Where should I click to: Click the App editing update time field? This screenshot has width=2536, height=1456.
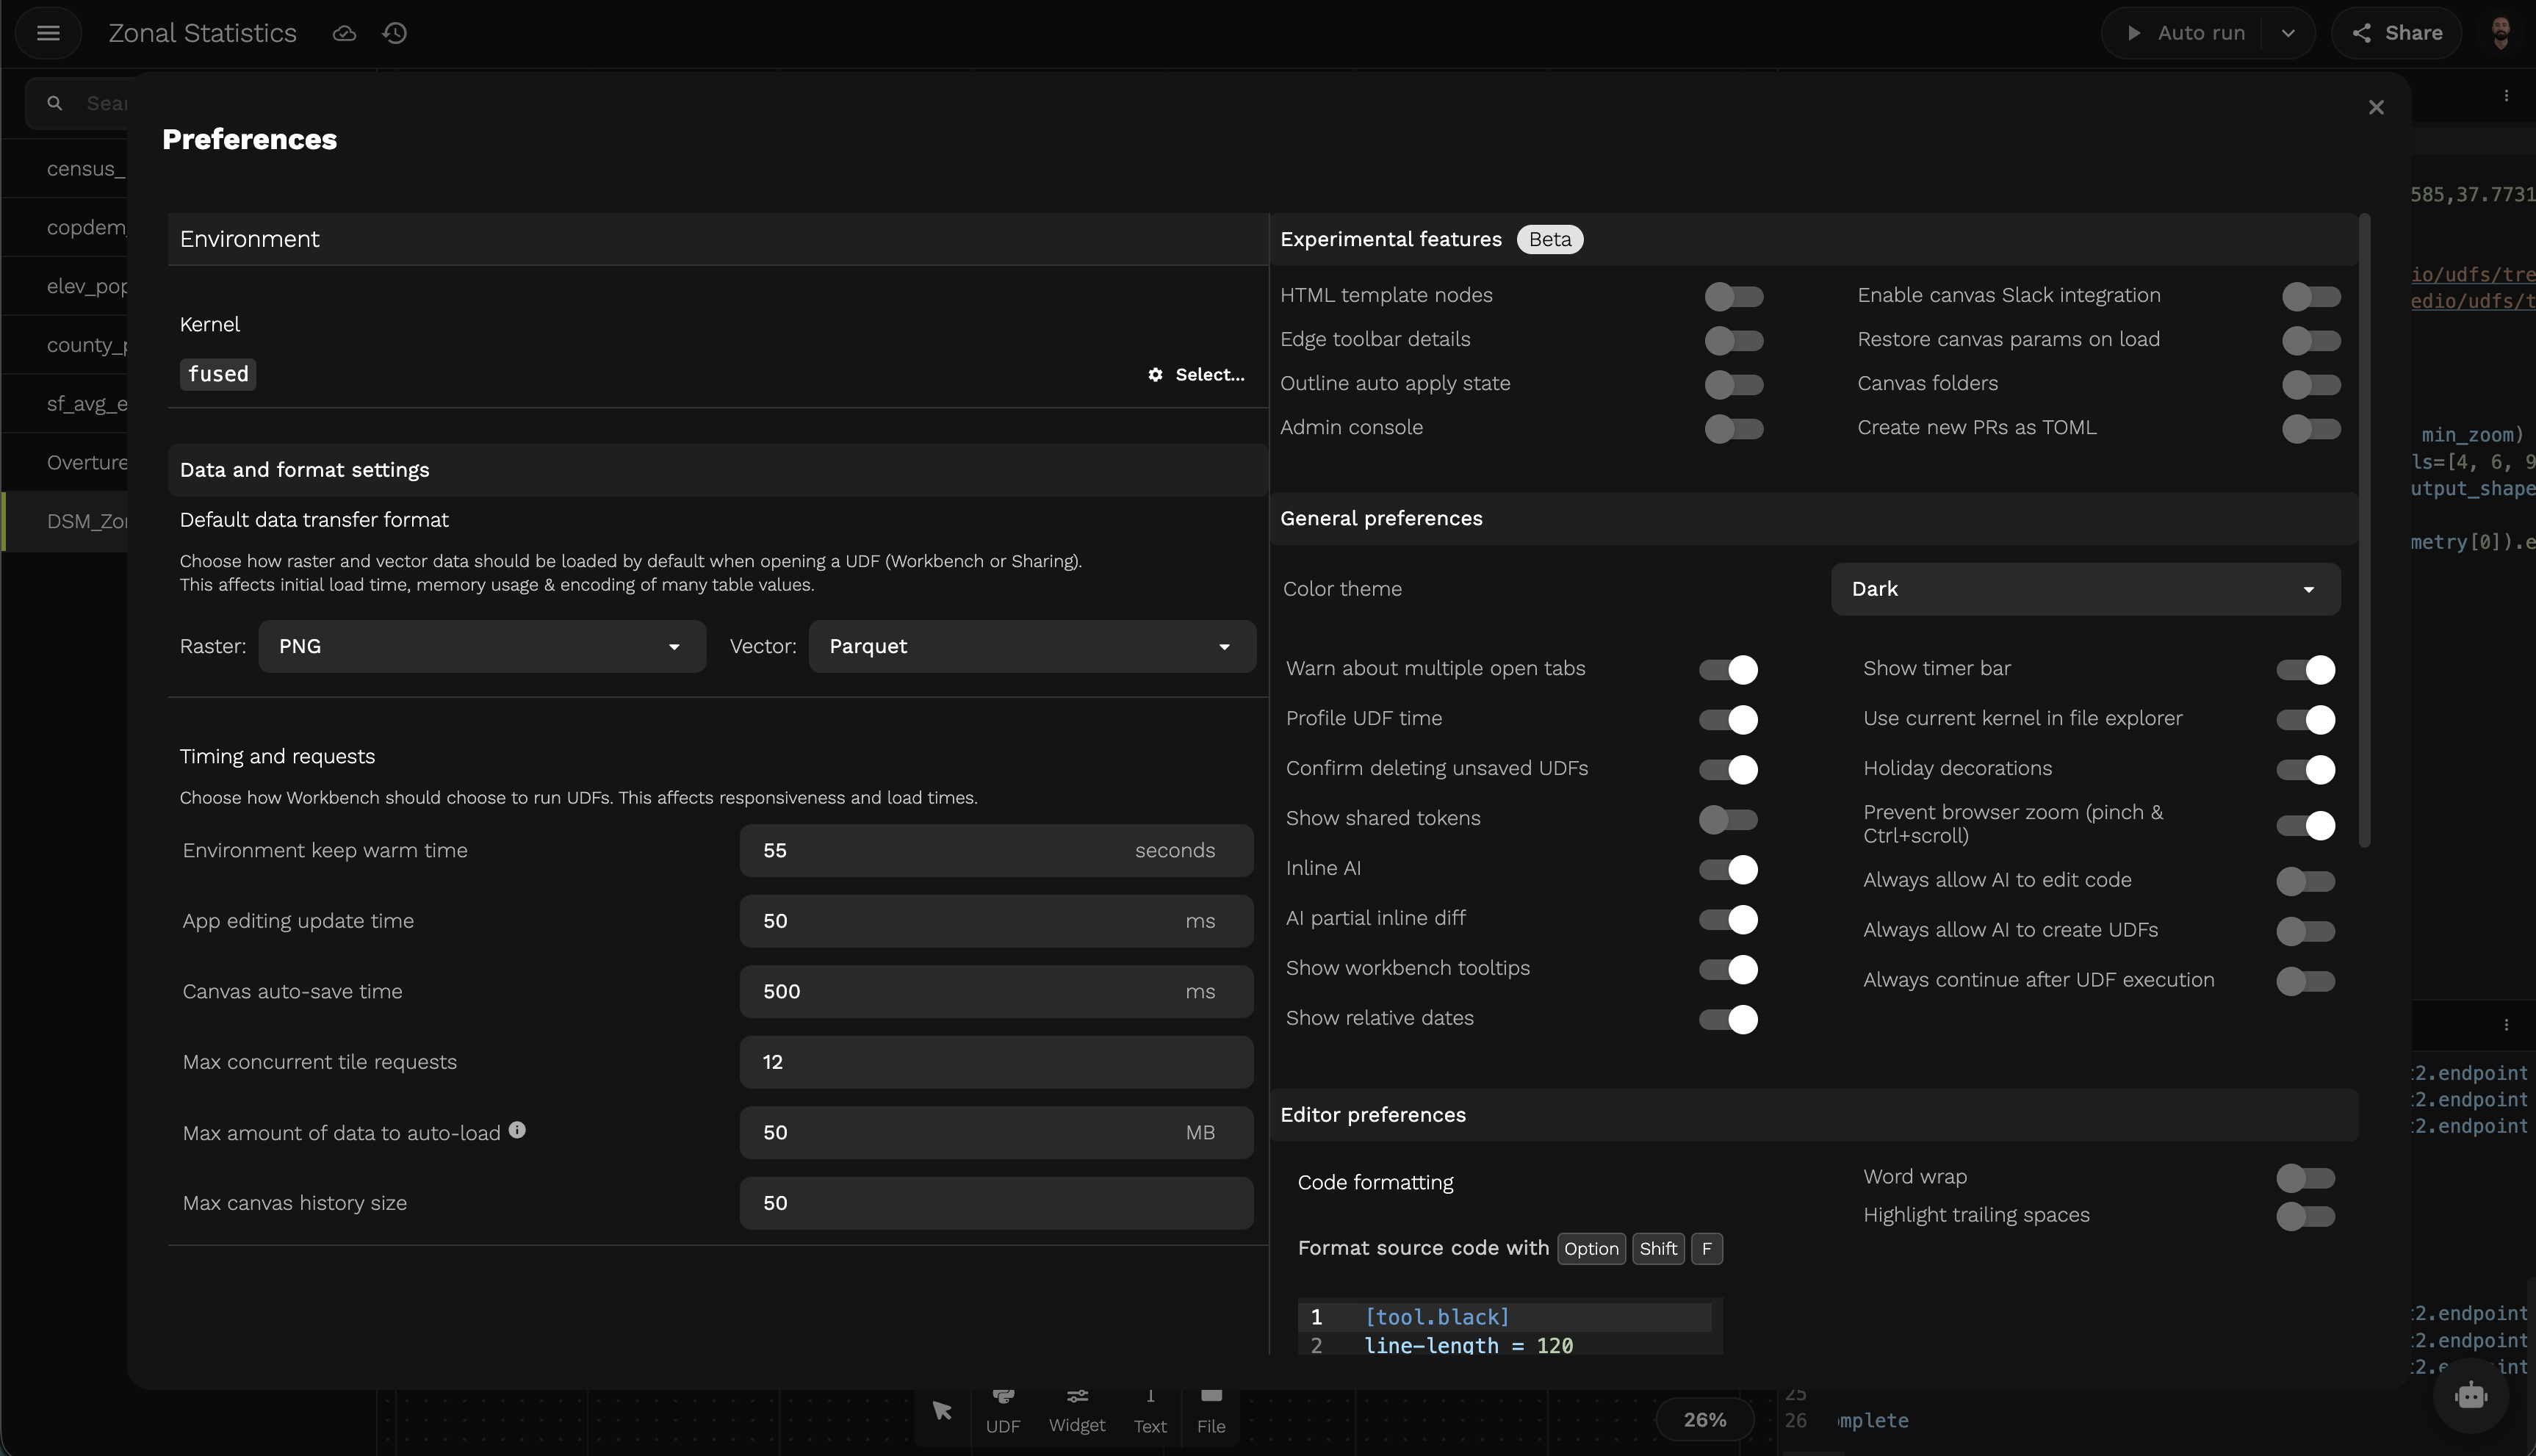pyautogui.click(x=996, y=921)
